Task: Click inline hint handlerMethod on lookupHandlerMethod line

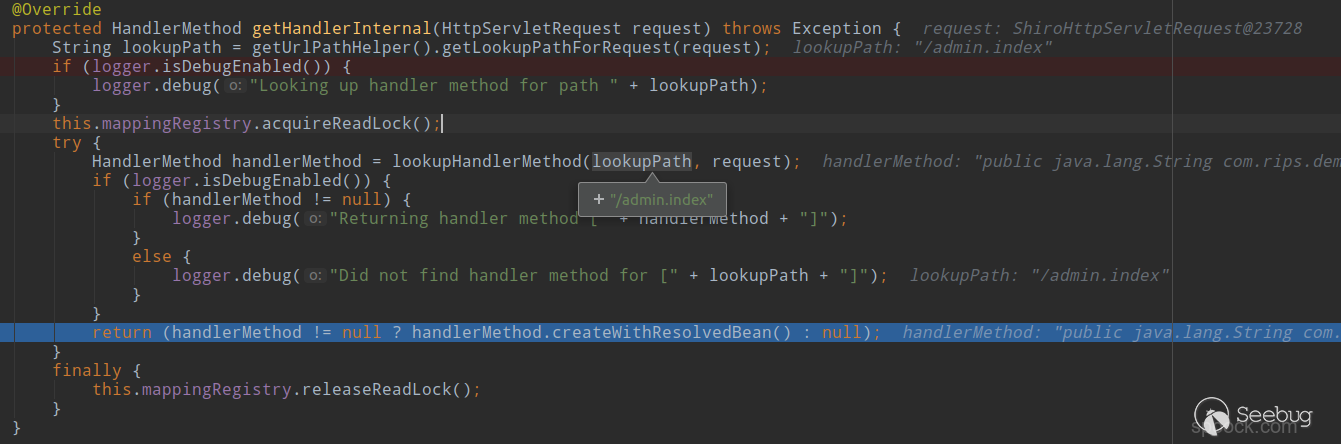Action: pyautogui.click(x=1081, y=161)
